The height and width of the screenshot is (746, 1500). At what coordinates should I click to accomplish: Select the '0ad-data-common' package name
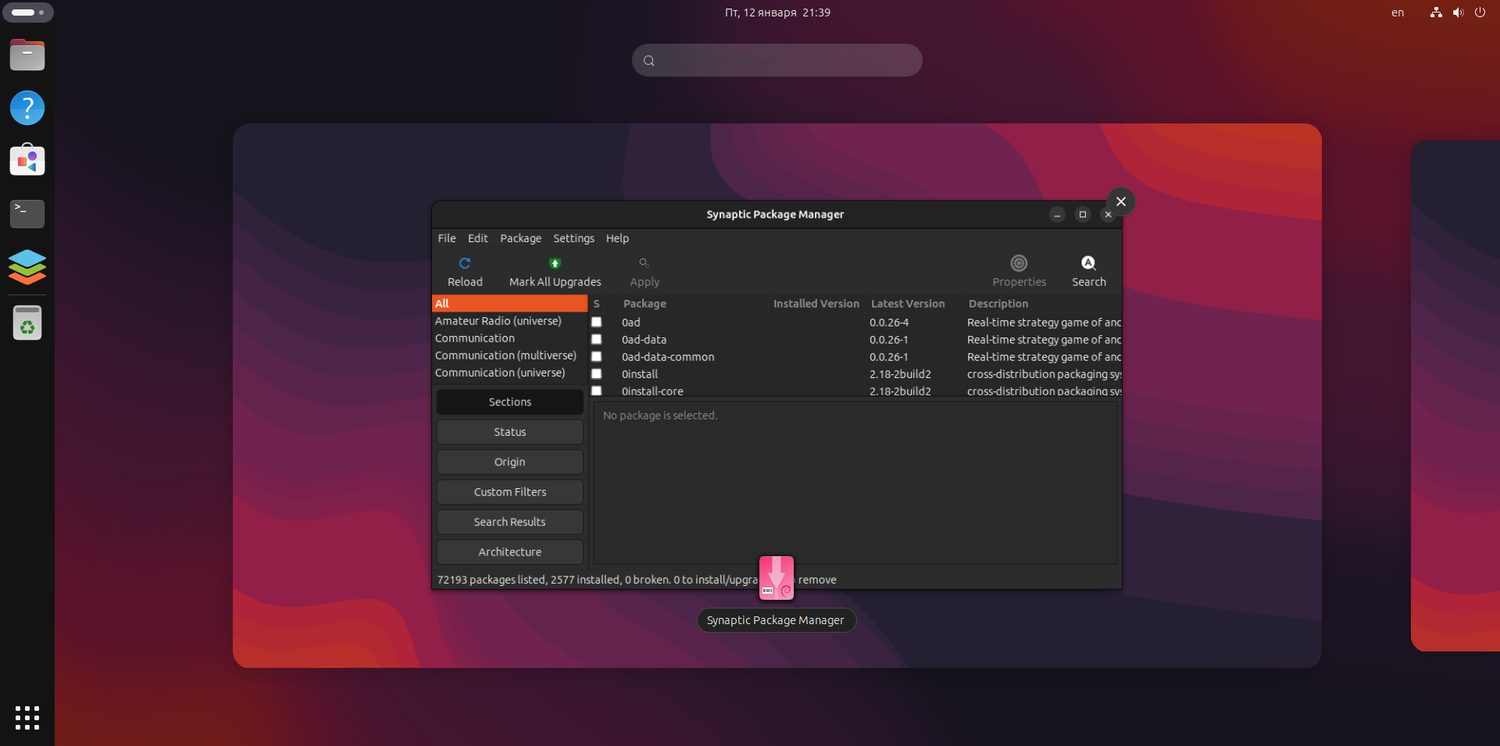point(668,357)
